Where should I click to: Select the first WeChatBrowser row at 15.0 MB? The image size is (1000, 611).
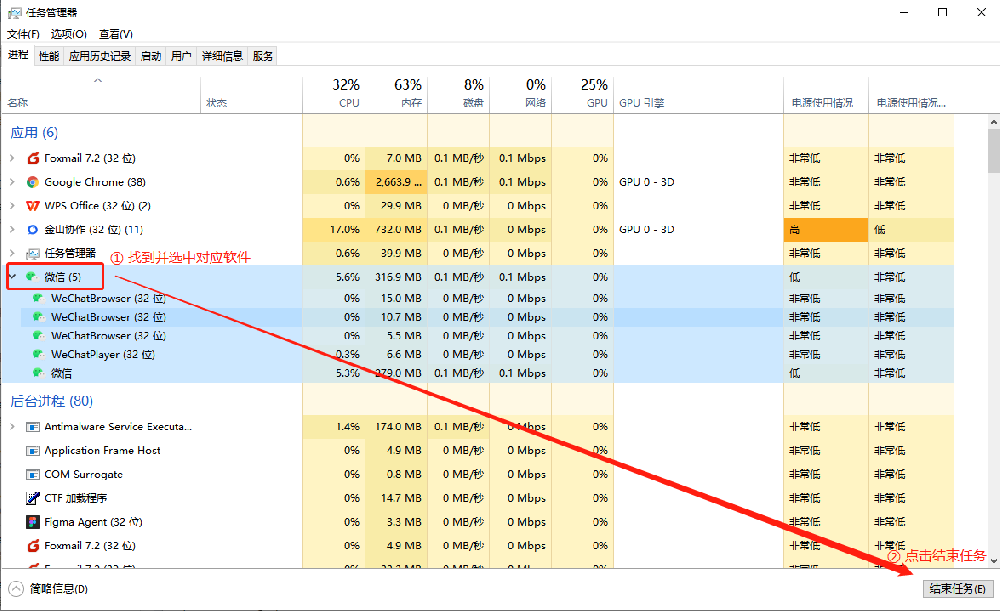coord(478,298)
